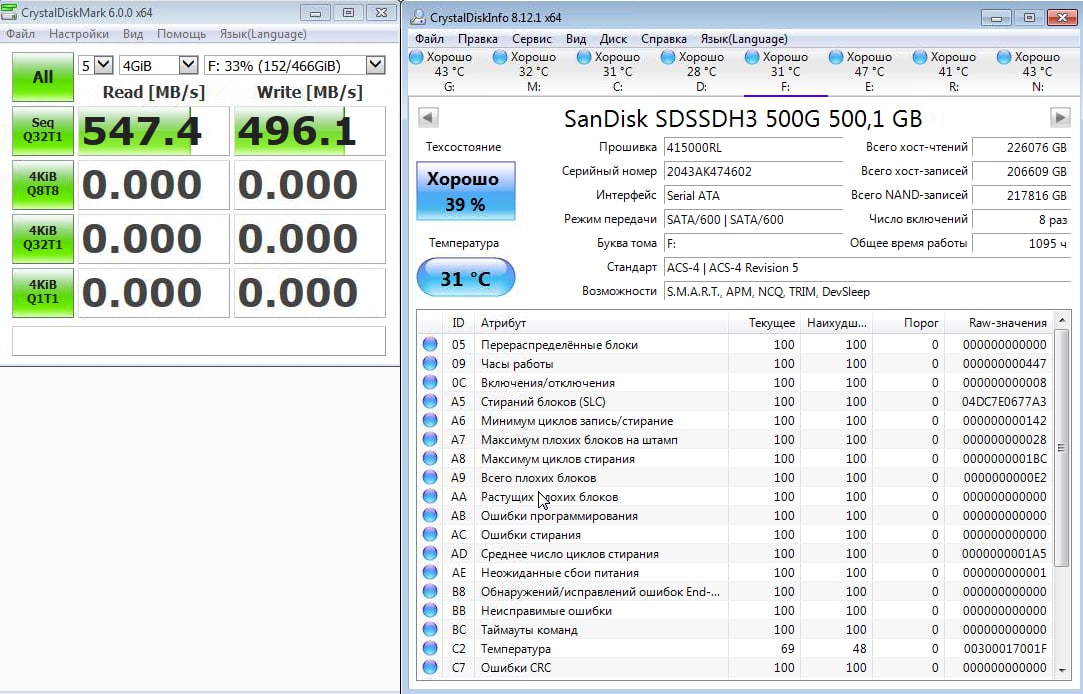Click the Хорошо 39 % health status button

(x=466, y=191)
